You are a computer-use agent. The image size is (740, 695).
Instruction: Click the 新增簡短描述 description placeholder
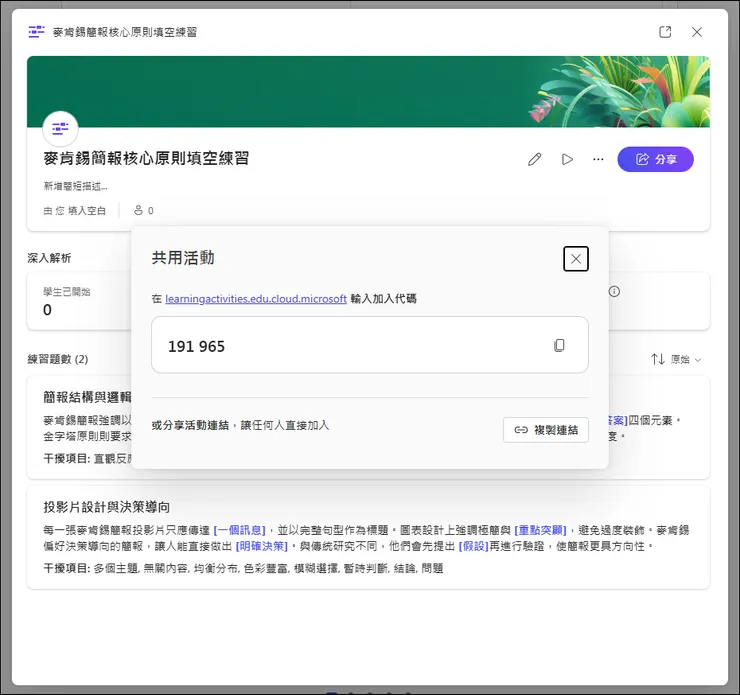[x=76, y=186]
